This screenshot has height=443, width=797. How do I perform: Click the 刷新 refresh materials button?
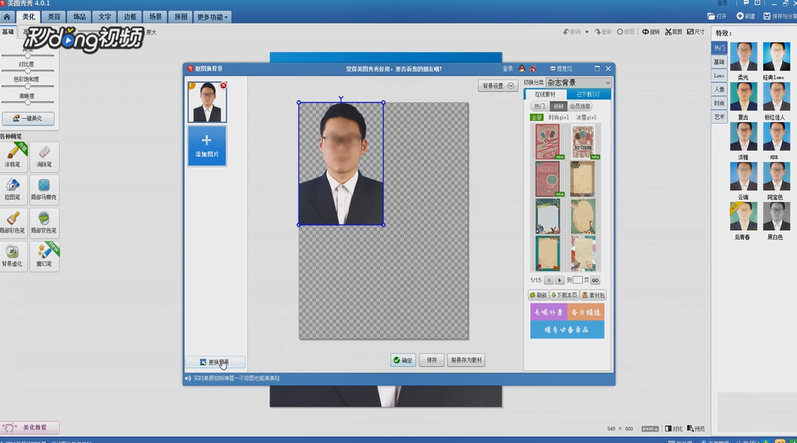(538, 295)
